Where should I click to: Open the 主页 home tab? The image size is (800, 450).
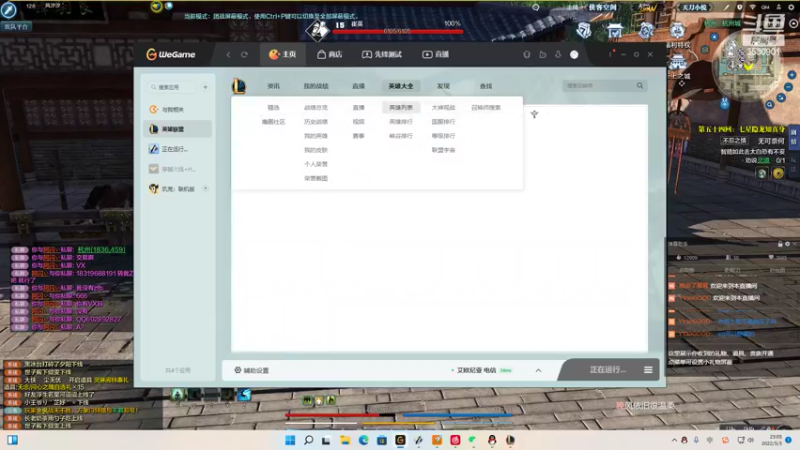[283, 54]
